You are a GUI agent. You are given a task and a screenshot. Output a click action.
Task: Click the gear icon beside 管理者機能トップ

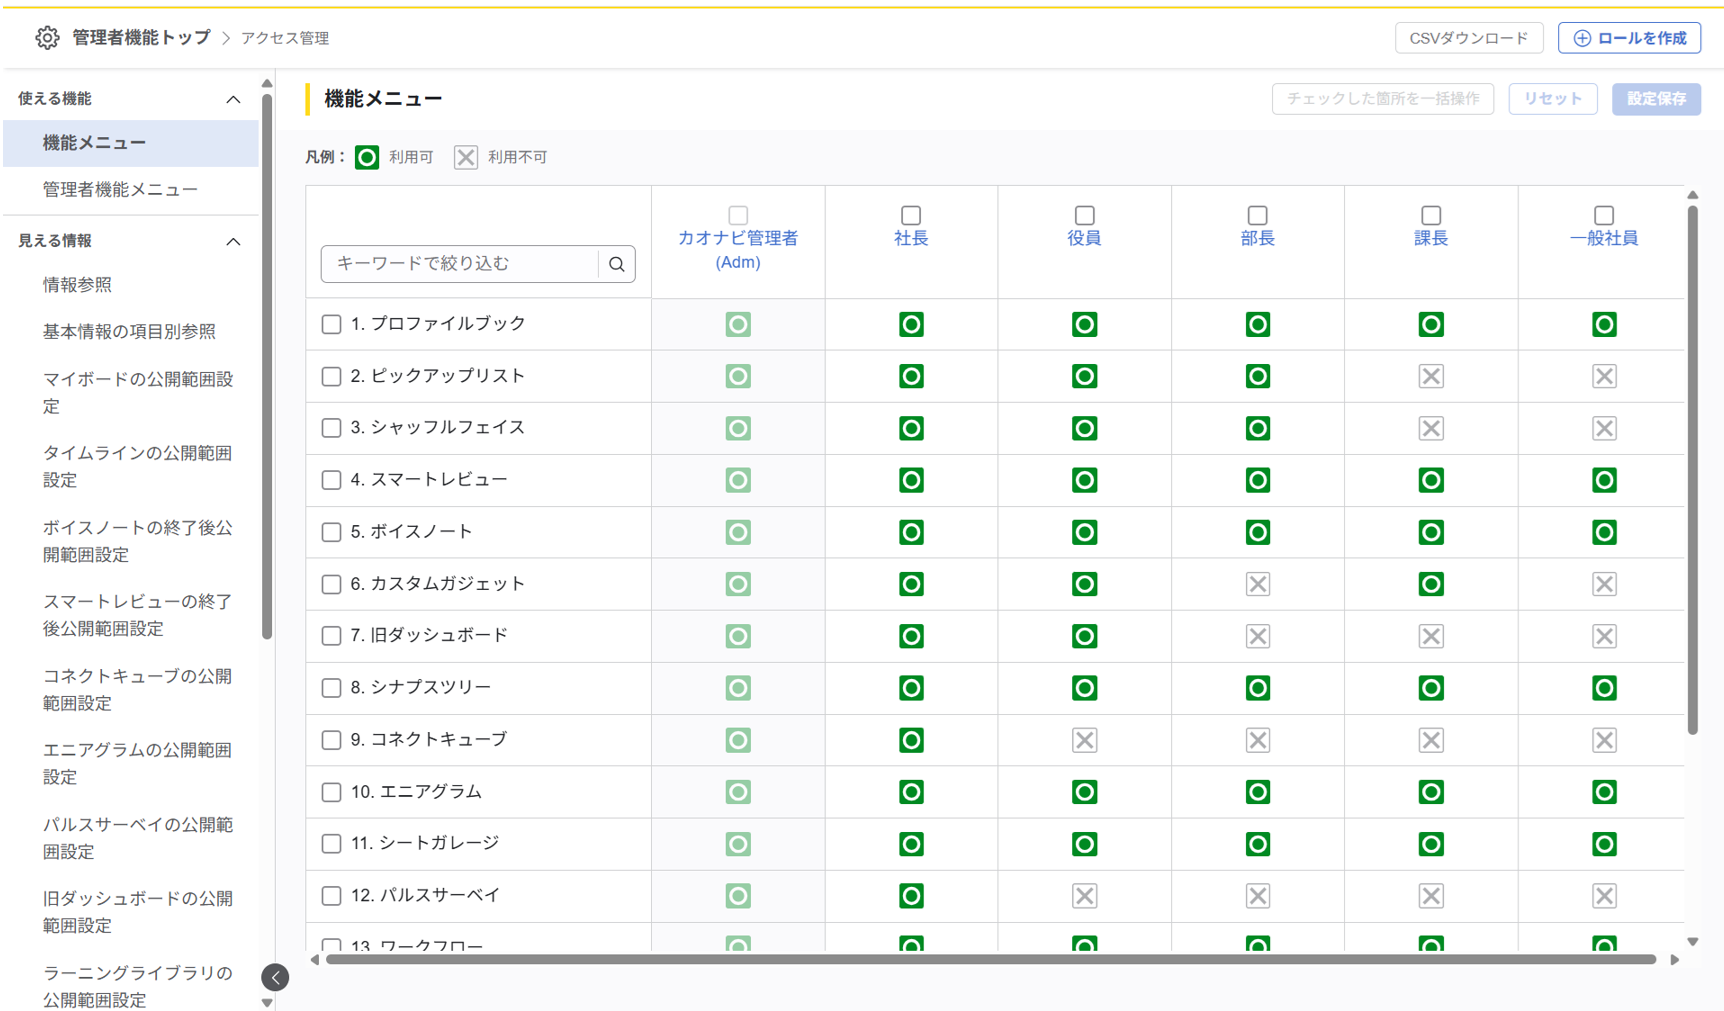(x=47, y=38)
